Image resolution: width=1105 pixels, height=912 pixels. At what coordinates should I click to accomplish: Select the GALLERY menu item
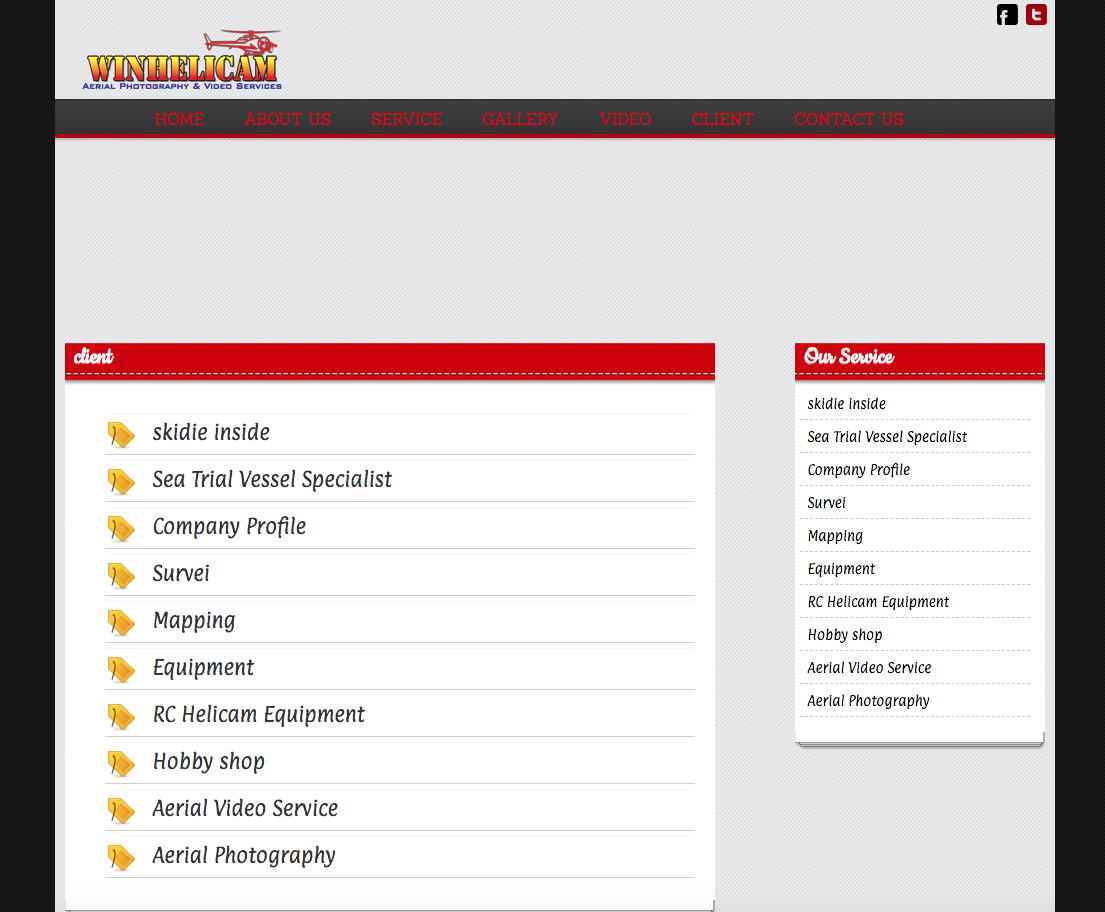(520, 119)
